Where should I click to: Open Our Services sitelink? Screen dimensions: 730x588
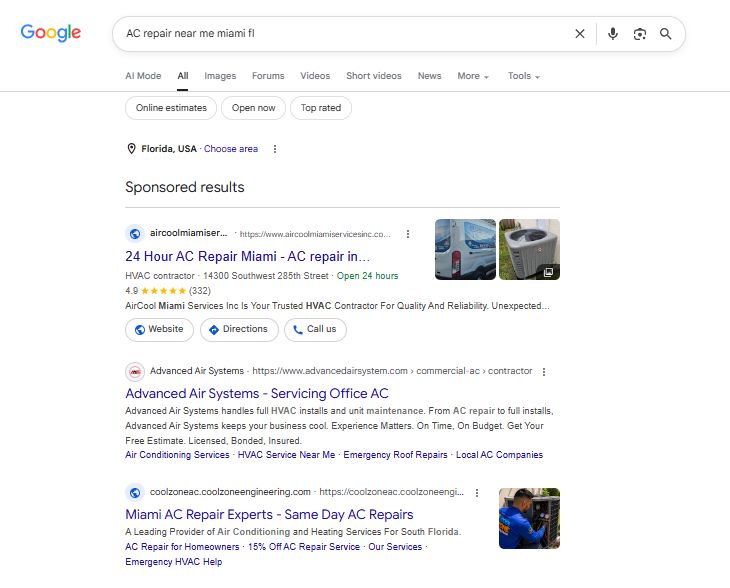pos(395,547)
